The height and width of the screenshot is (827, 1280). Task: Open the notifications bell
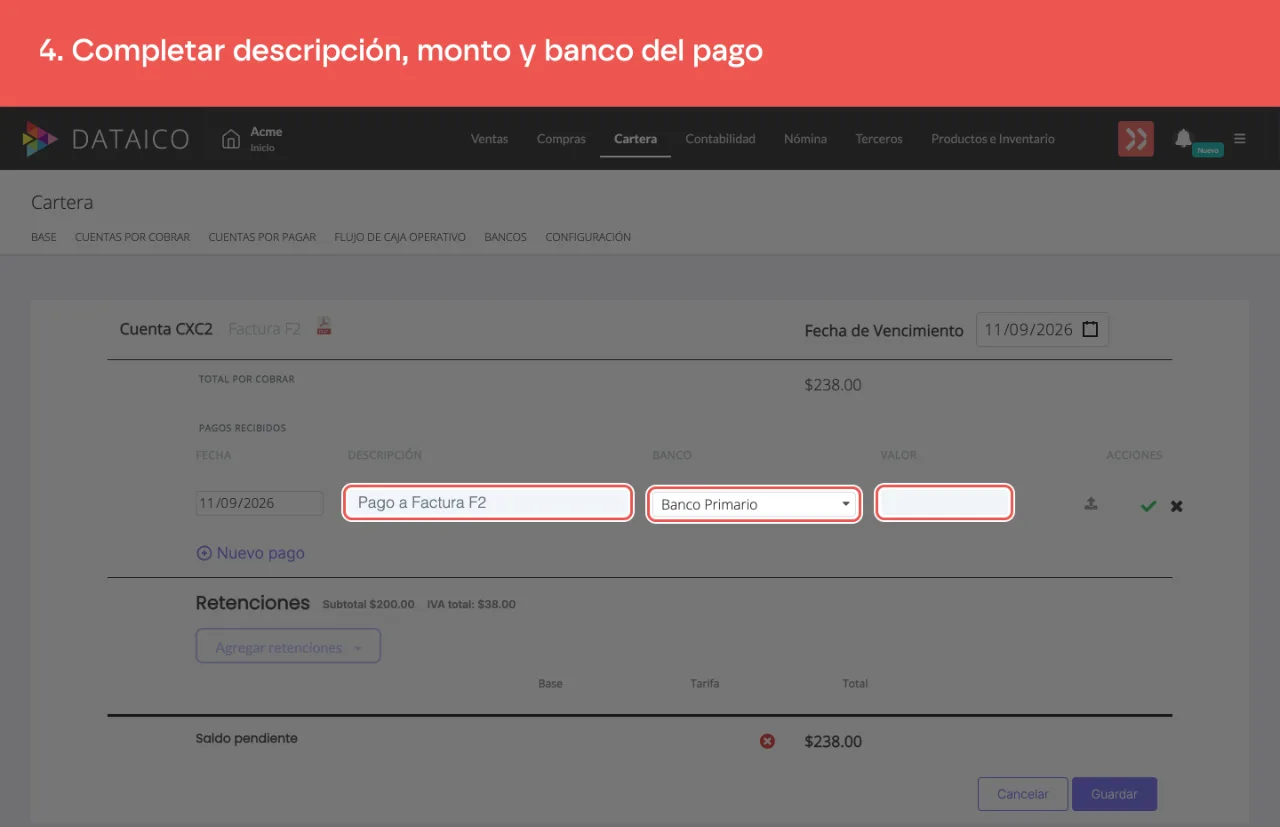pyautogui.click(x=1183, y=138)
